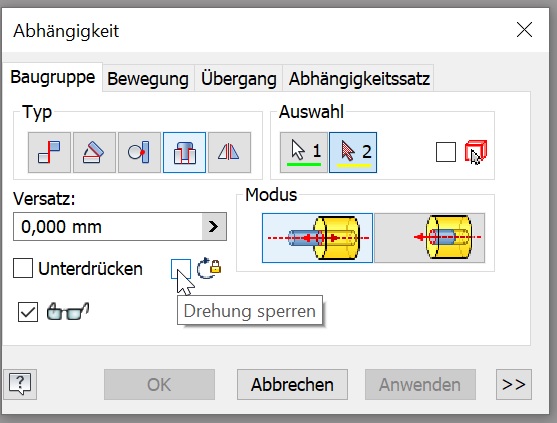Activate the second selection arrow button

tap(353, 152)
